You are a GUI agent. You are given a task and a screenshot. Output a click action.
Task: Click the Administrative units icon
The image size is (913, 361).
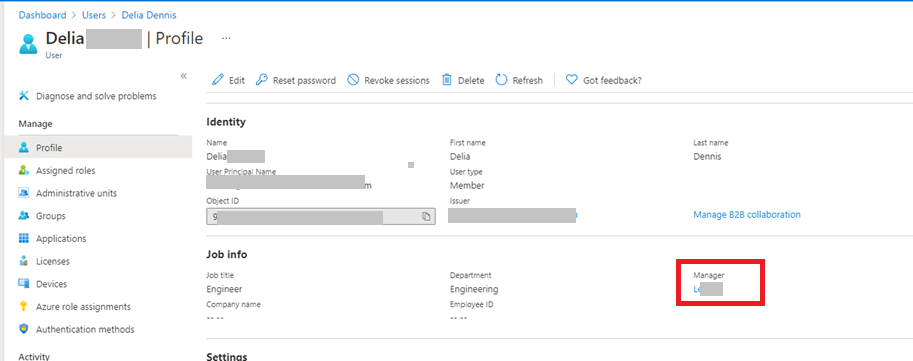click(x=24, y=193)
